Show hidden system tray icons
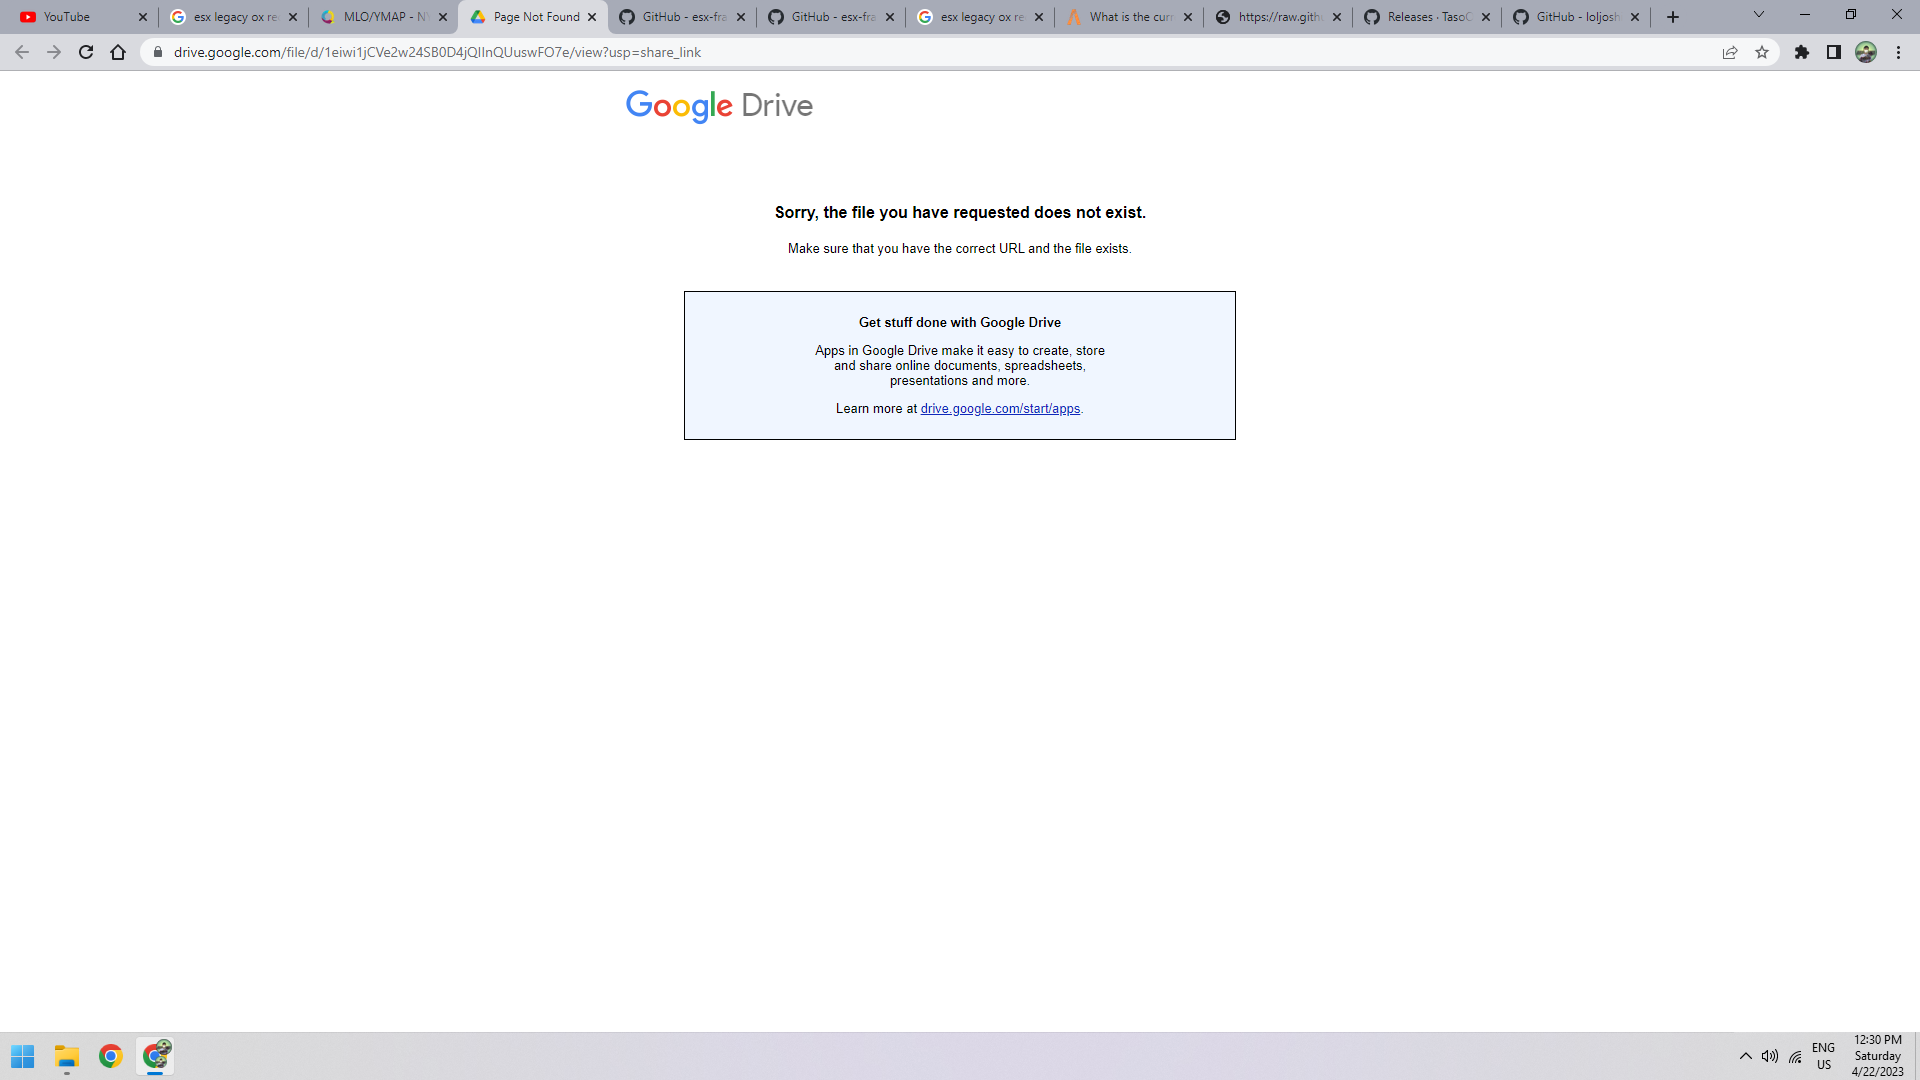Image resolution: width=1920 pixels, height=1080 pixels. tap(1746, 1056)
